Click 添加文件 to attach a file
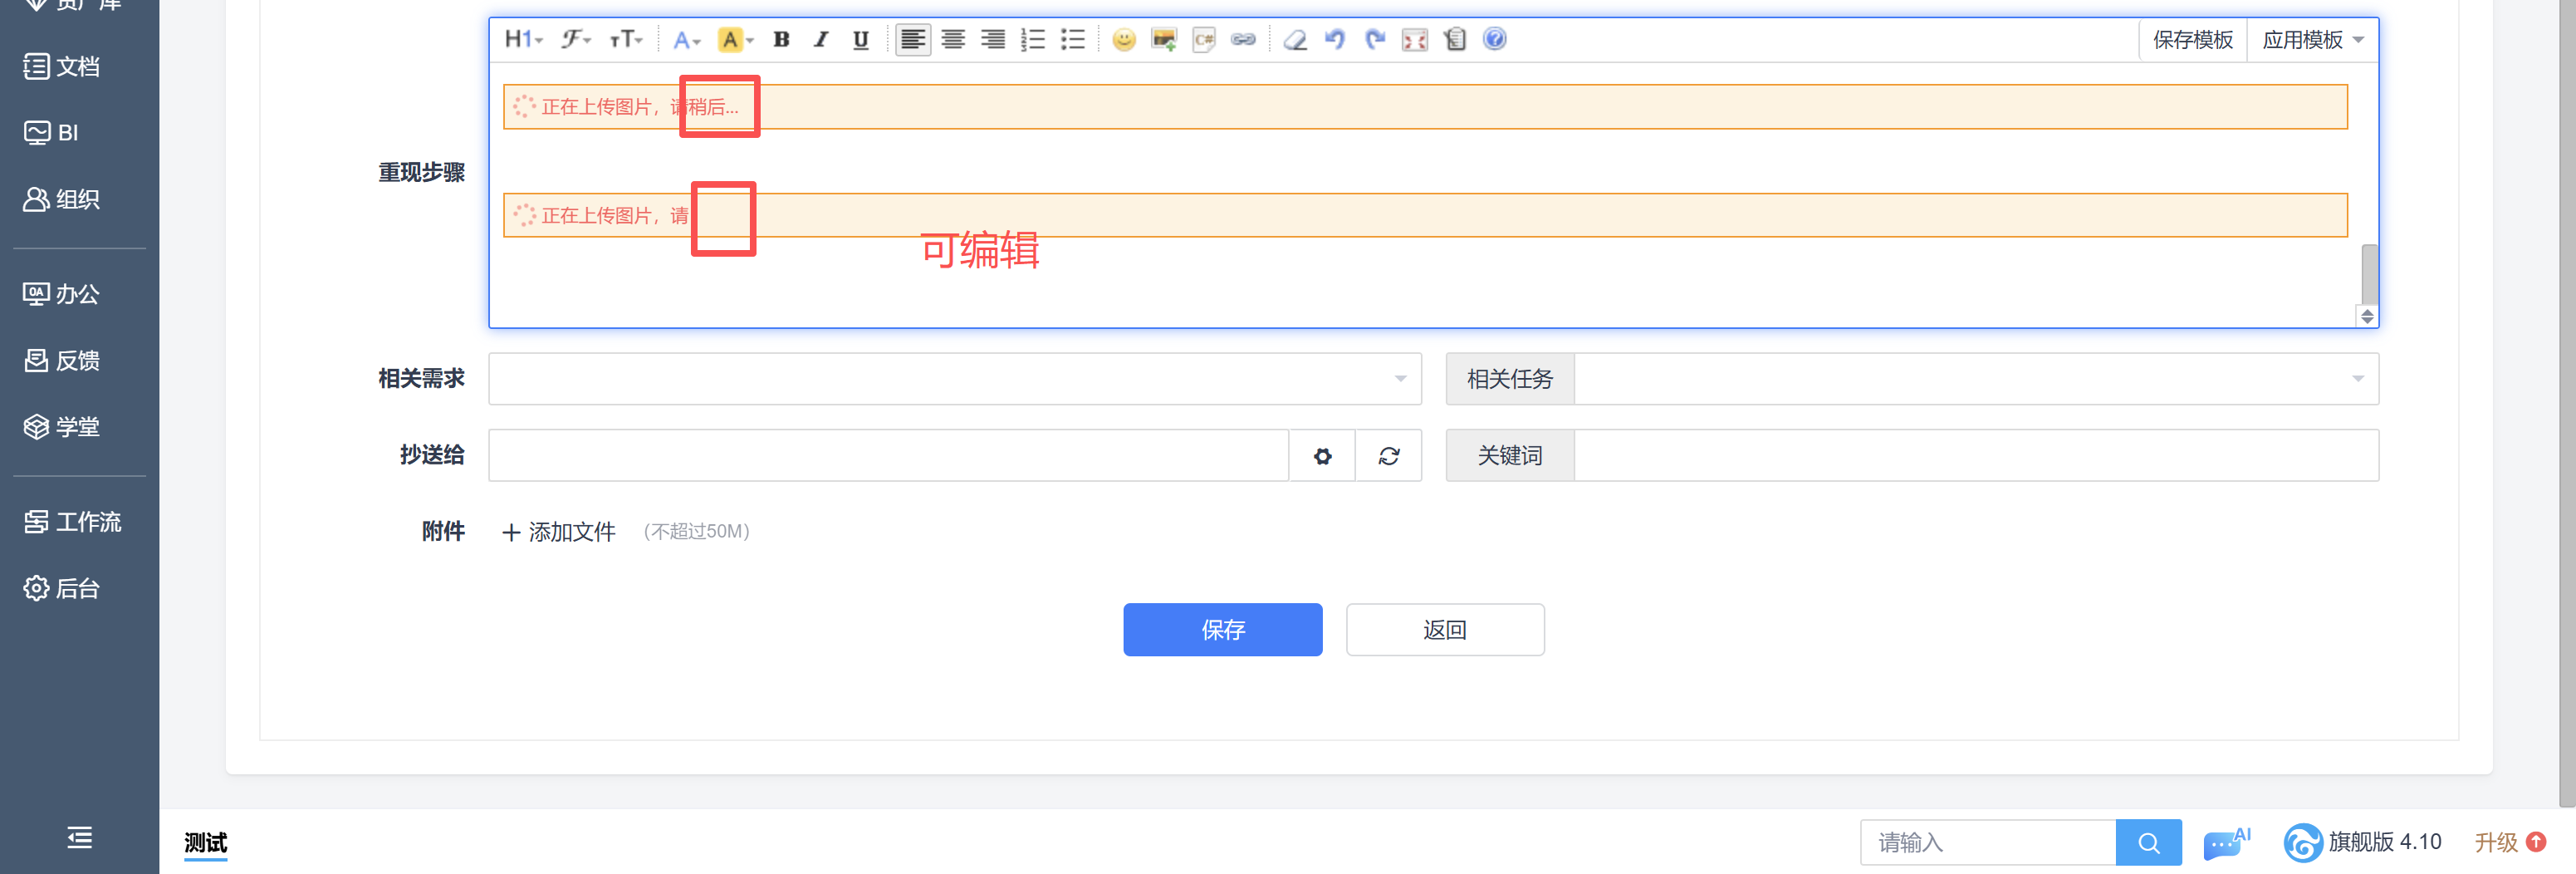This screenshot has height=874, width=2576. coord(559,532)
